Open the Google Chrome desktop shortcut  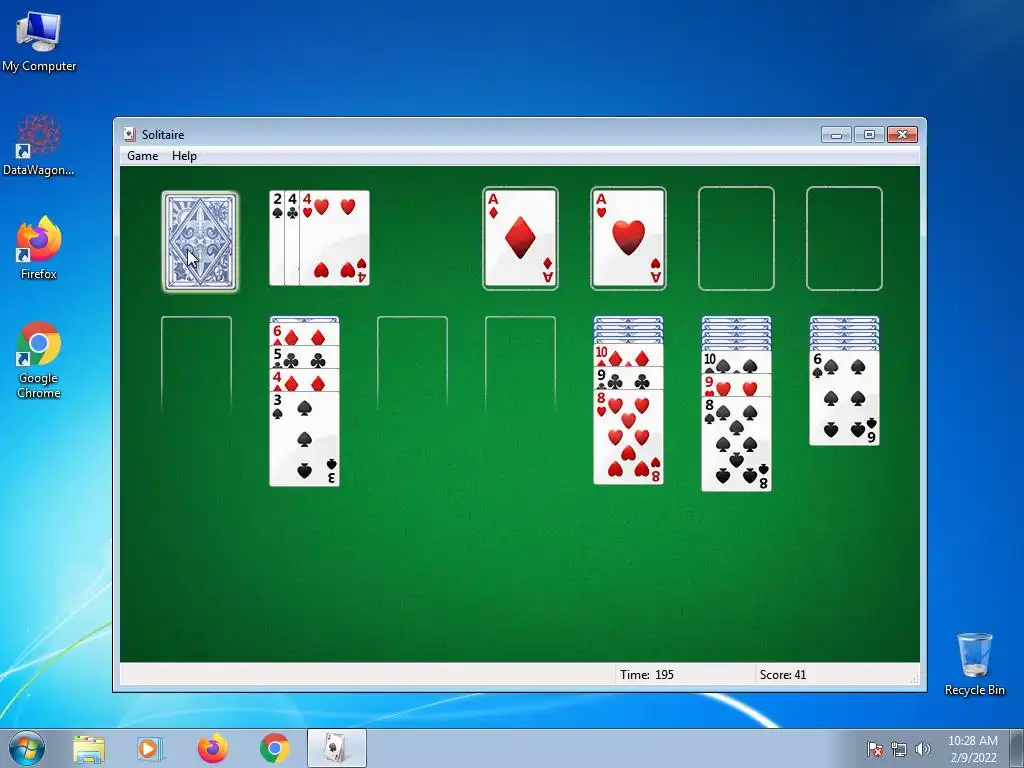[x=39, y=360]
